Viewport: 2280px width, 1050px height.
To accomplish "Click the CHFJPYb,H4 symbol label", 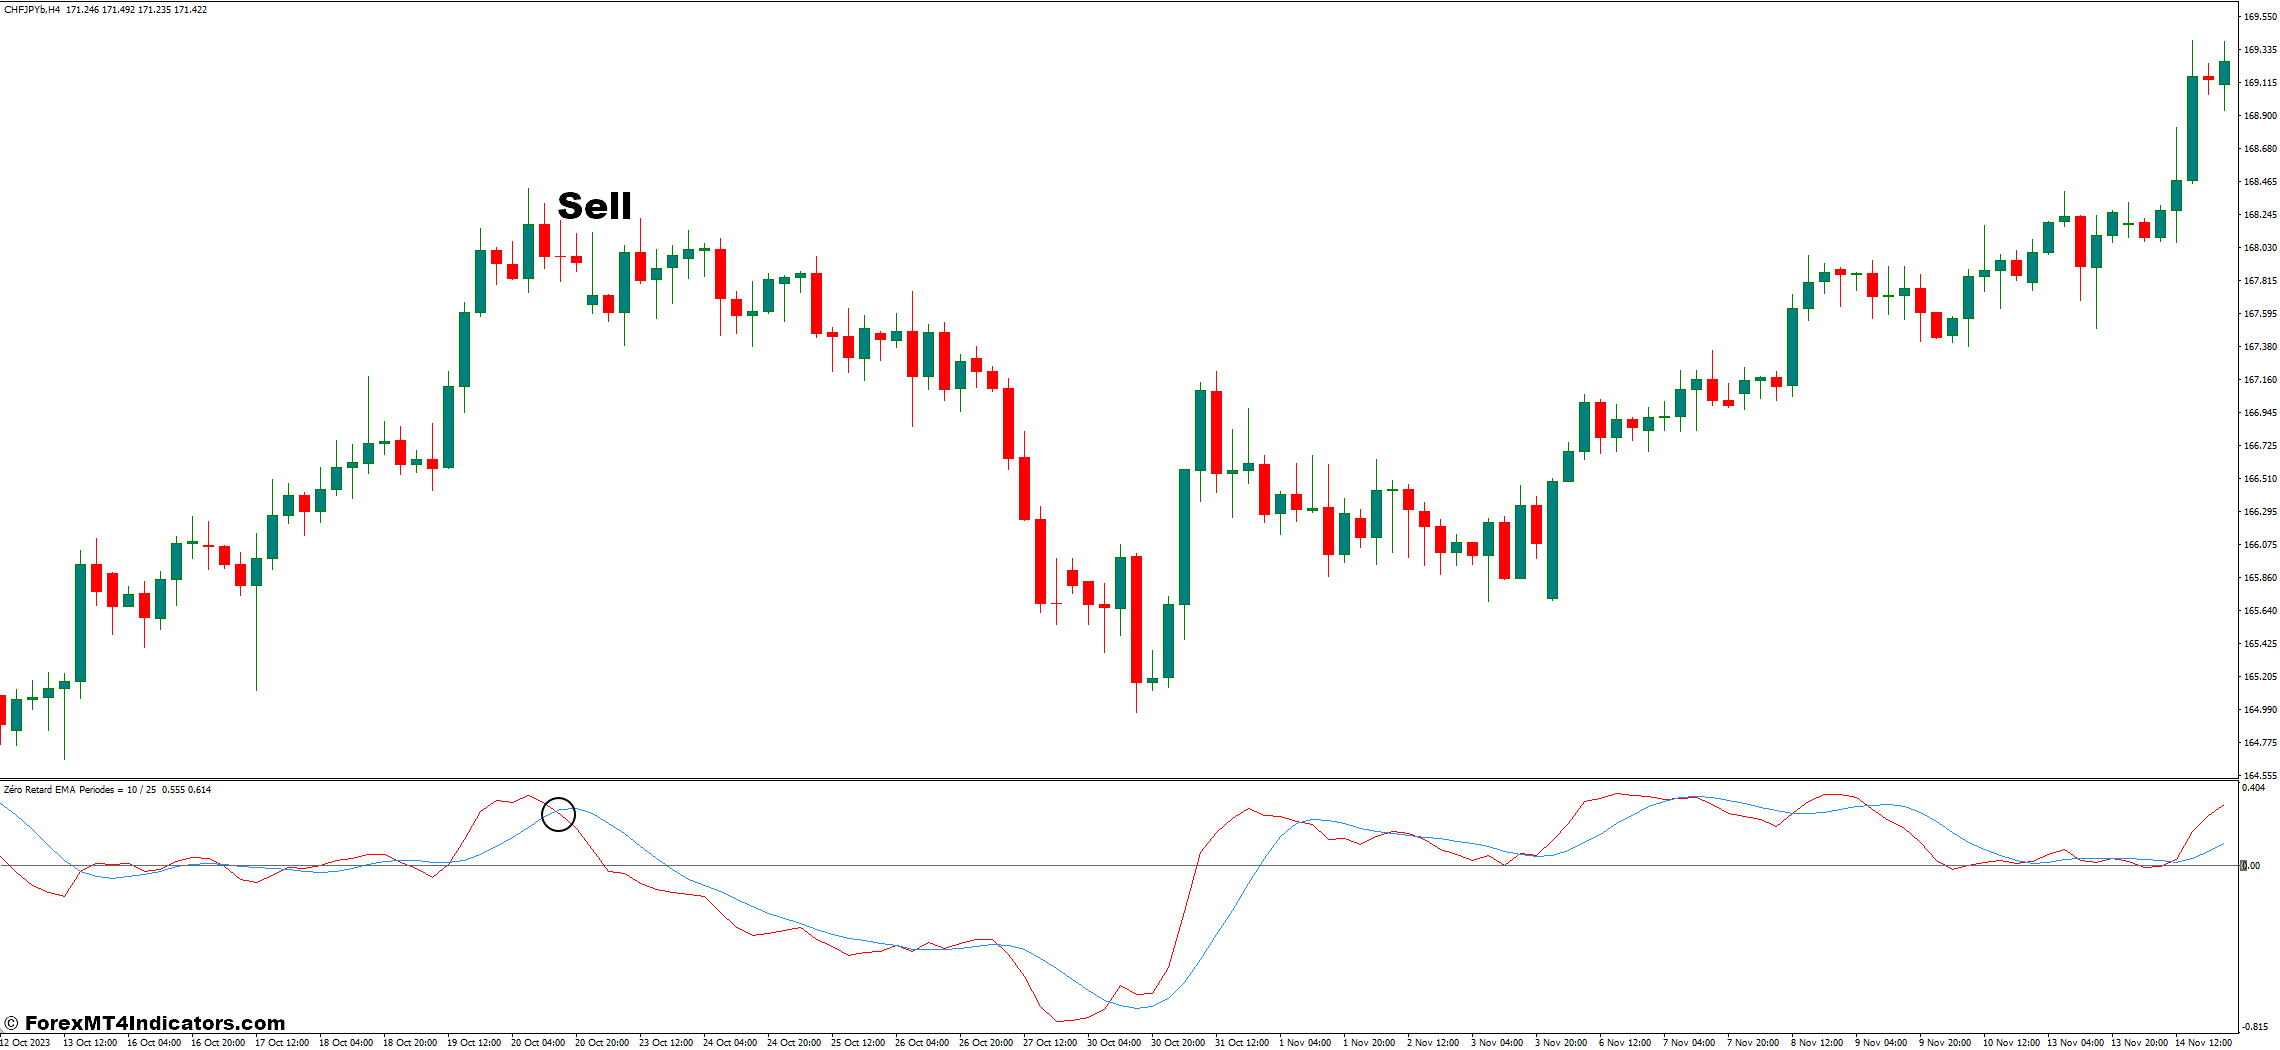I will [x=32, y=9].
